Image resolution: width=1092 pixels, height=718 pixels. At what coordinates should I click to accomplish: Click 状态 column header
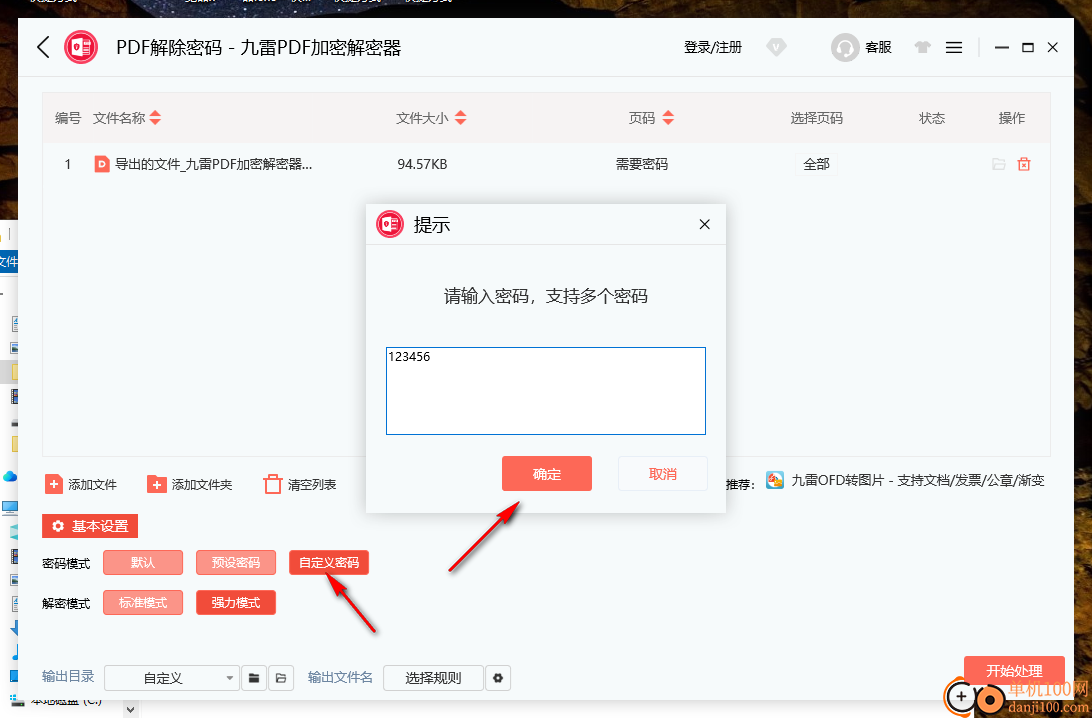coord(932,118)
